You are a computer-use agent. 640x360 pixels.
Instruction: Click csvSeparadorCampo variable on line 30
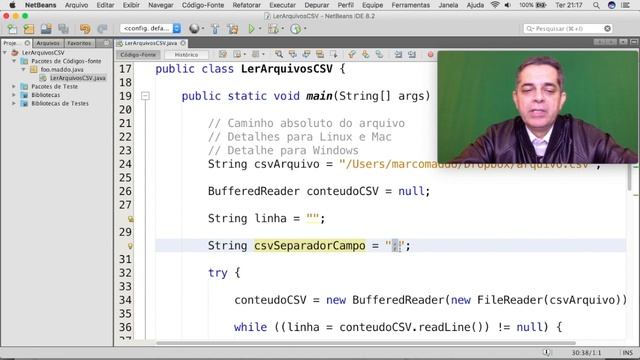pos(309,246)
